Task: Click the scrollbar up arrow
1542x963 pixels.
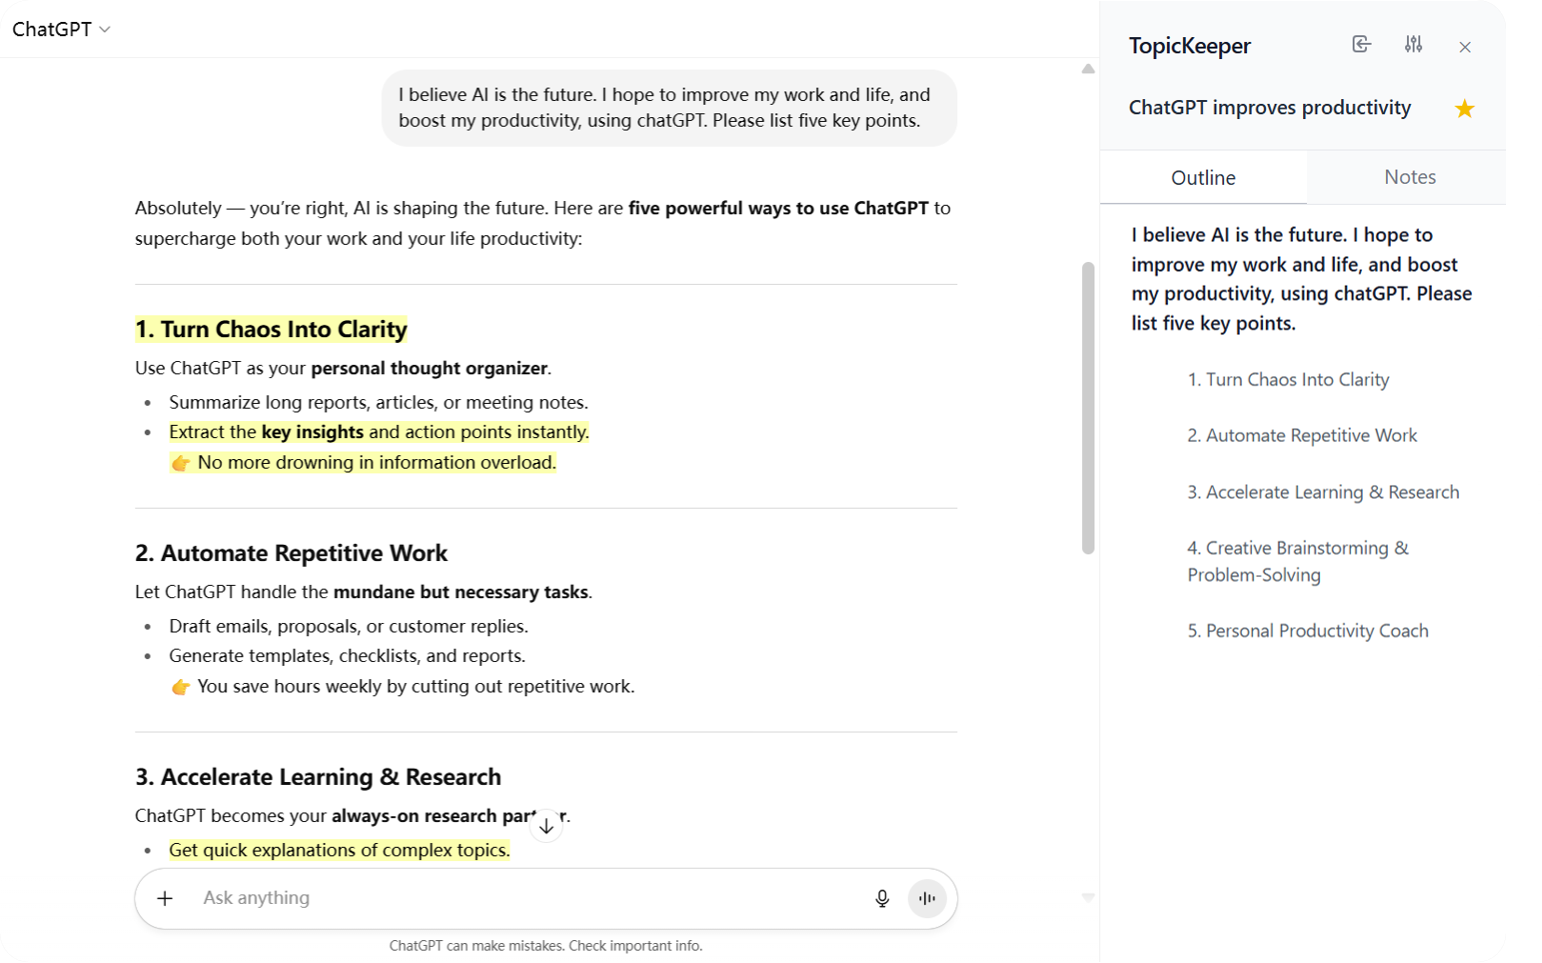Action: pos(1088,69)
